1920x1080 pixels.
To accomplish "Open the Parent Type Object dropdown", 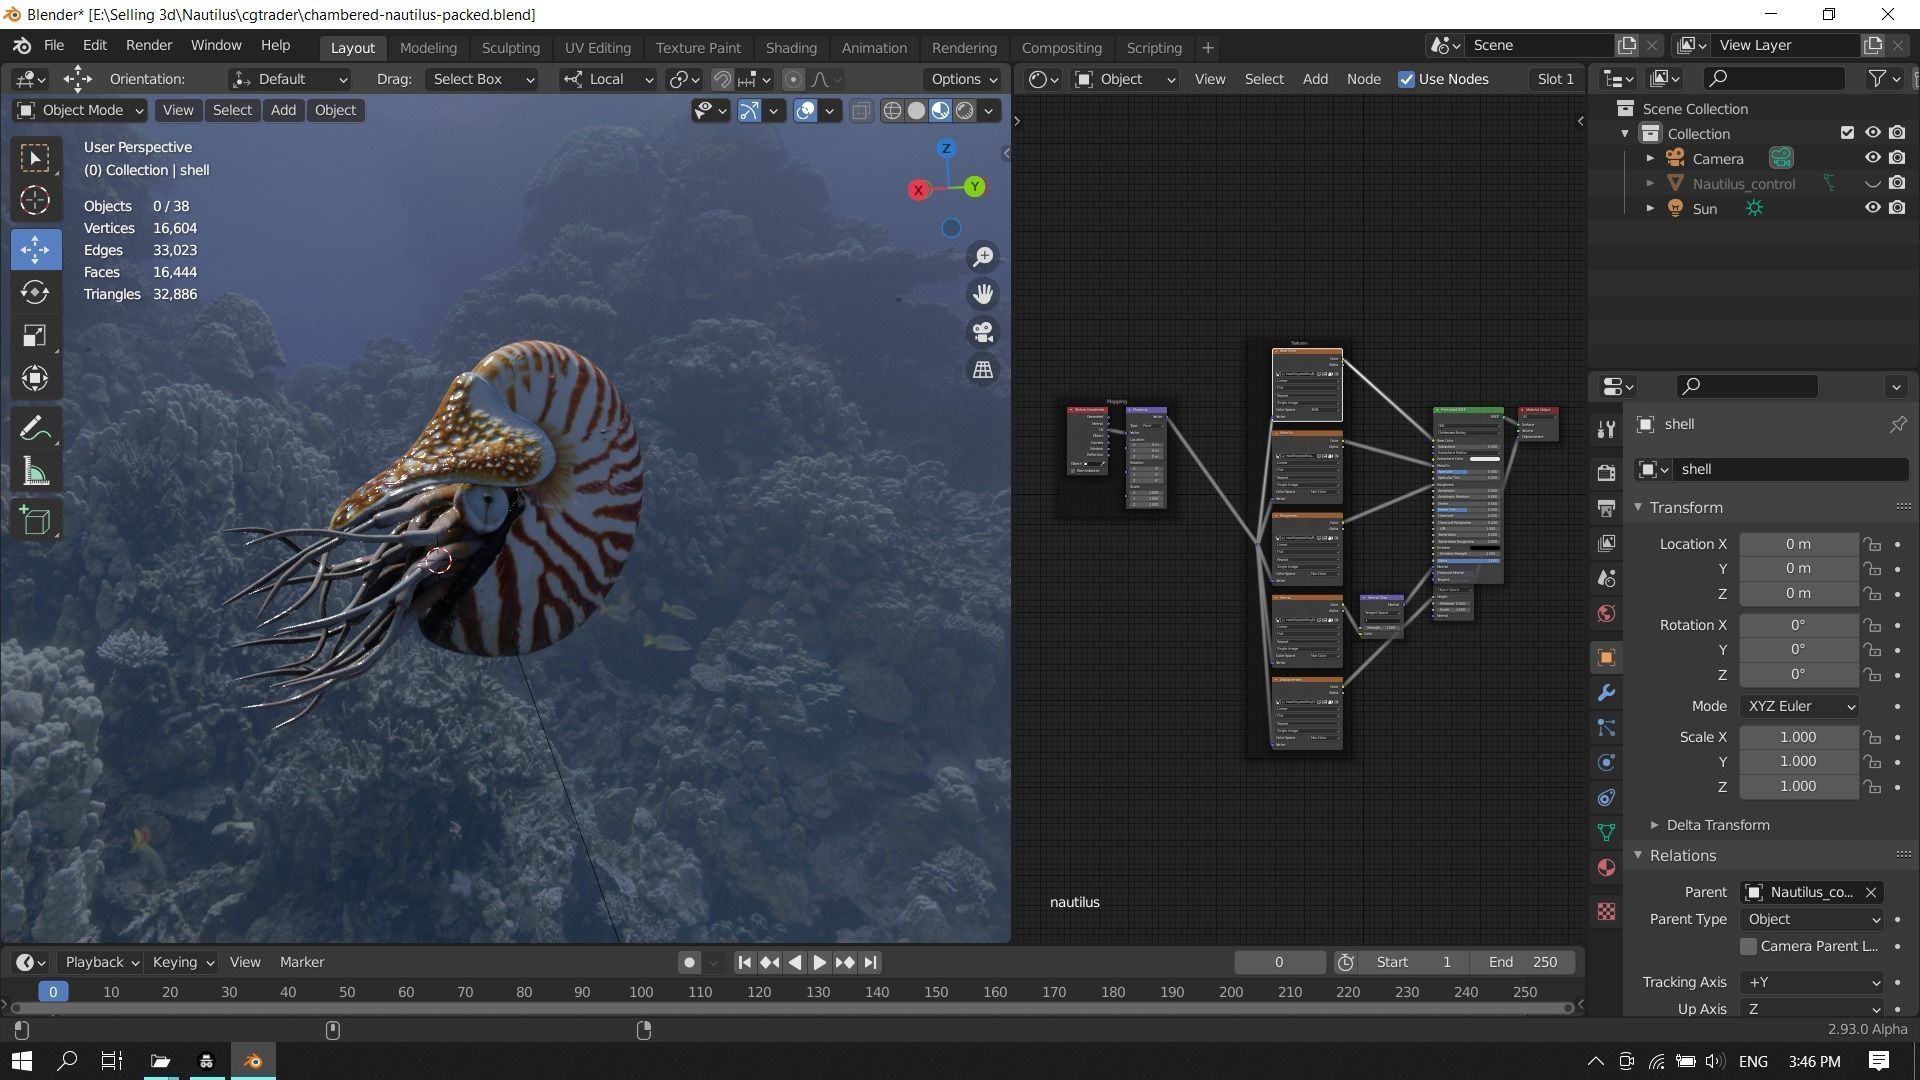I will [1812, 919].
